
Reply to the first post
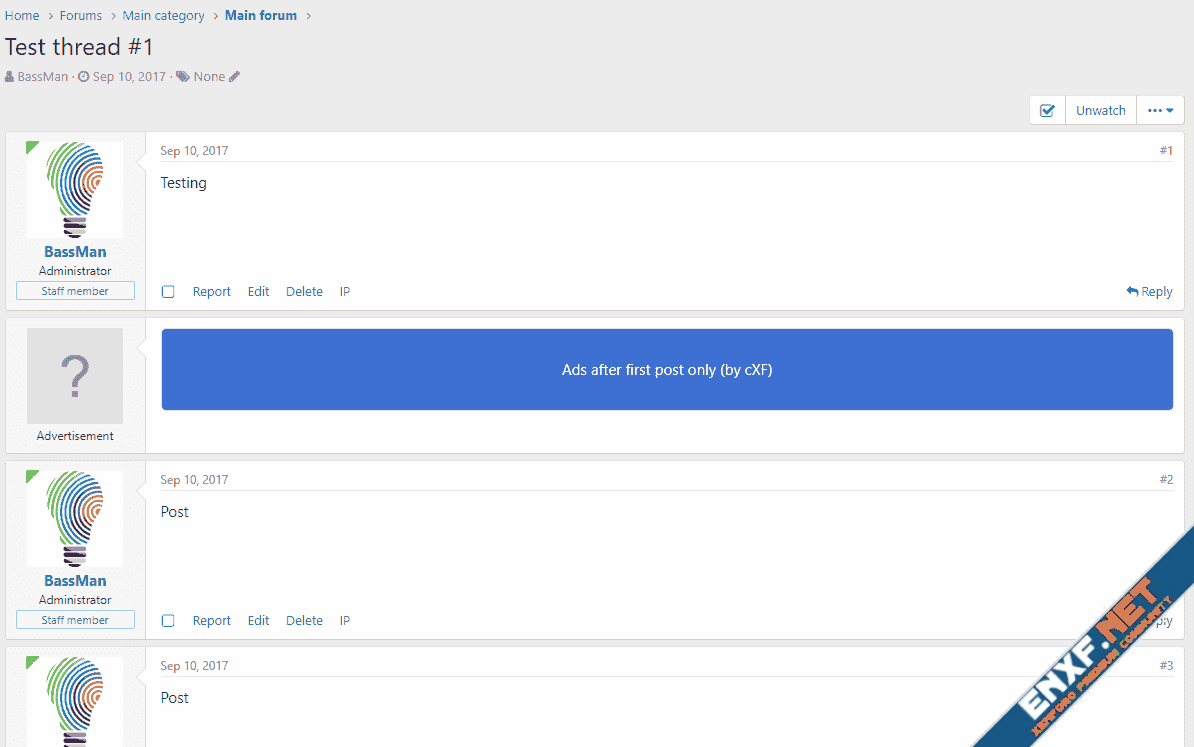click(1149, 292)
